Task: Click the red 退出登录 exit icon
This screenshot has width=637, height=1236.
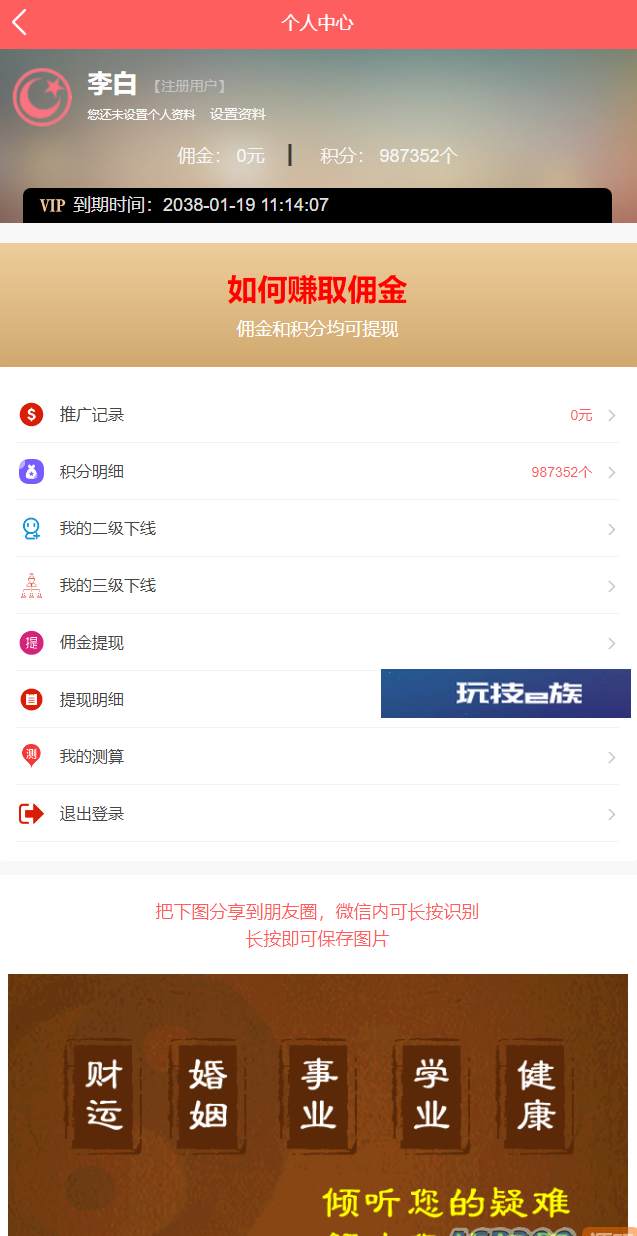Action: tap(31, 813)
